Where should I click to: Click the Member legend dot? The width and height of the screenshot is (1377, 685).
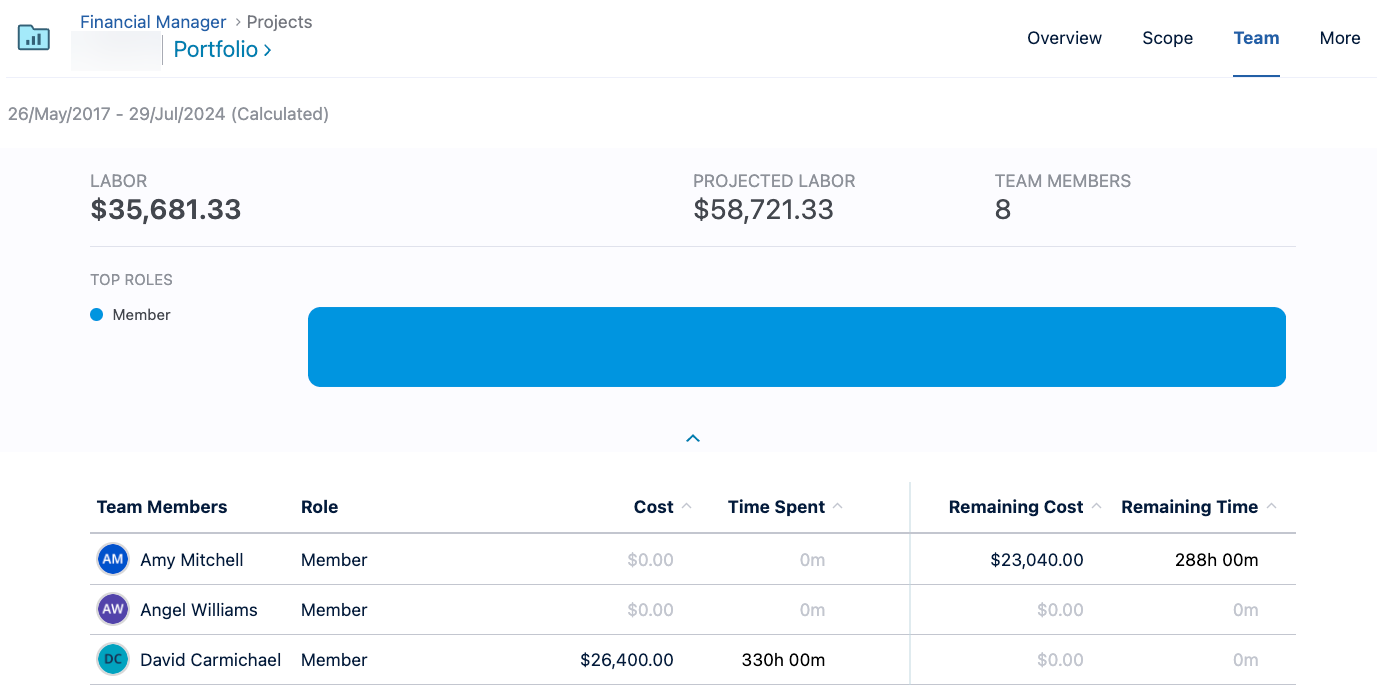[97, 315]
